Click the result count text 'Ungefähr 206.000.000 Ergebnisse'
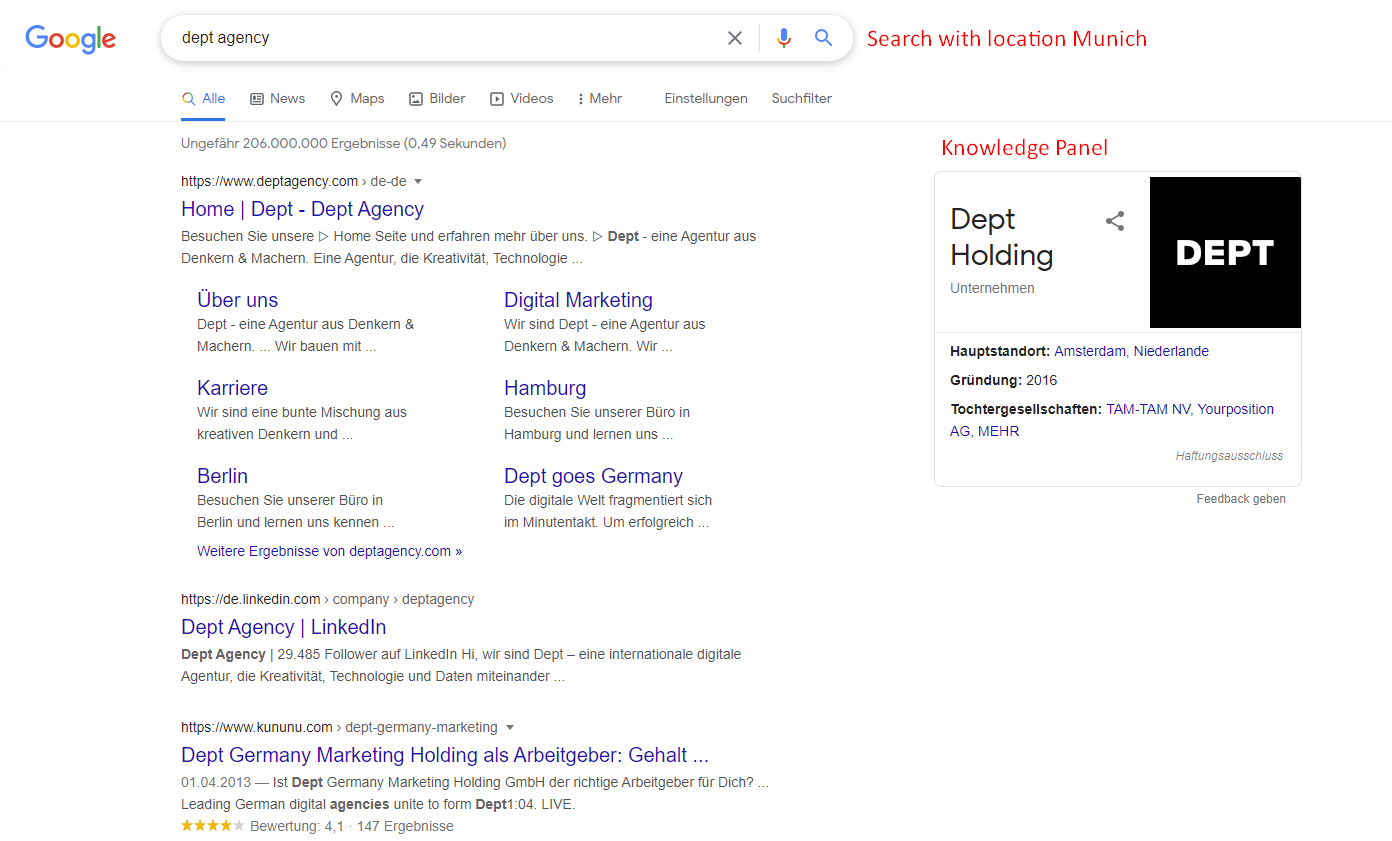This screenshot has width=1392, height=841. pos(290,143)
